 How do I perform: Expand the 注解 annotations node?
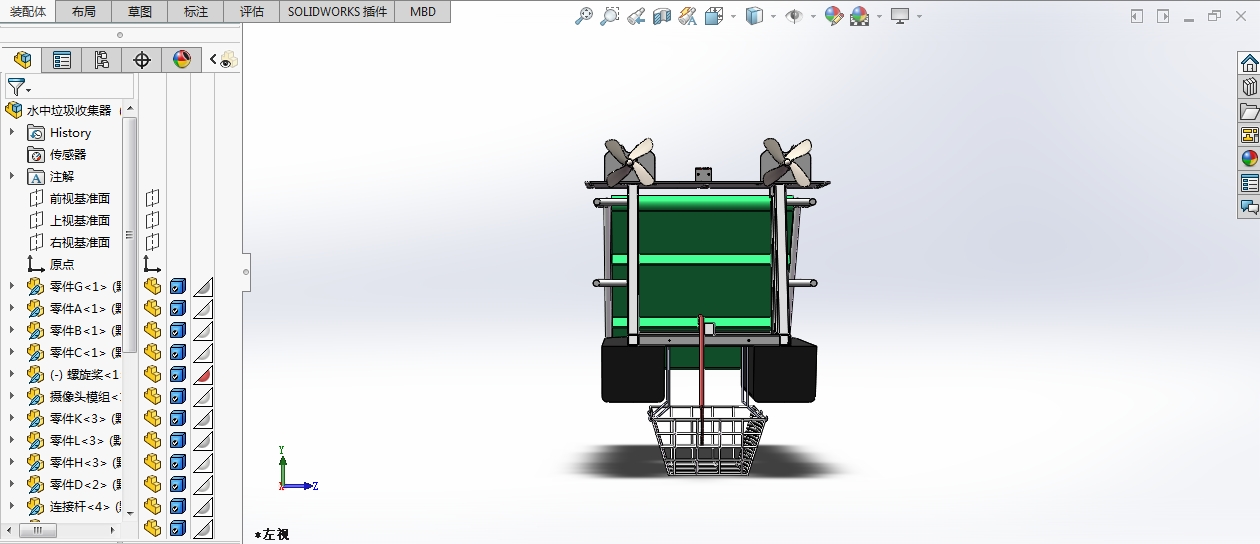[x=12, y=176]
